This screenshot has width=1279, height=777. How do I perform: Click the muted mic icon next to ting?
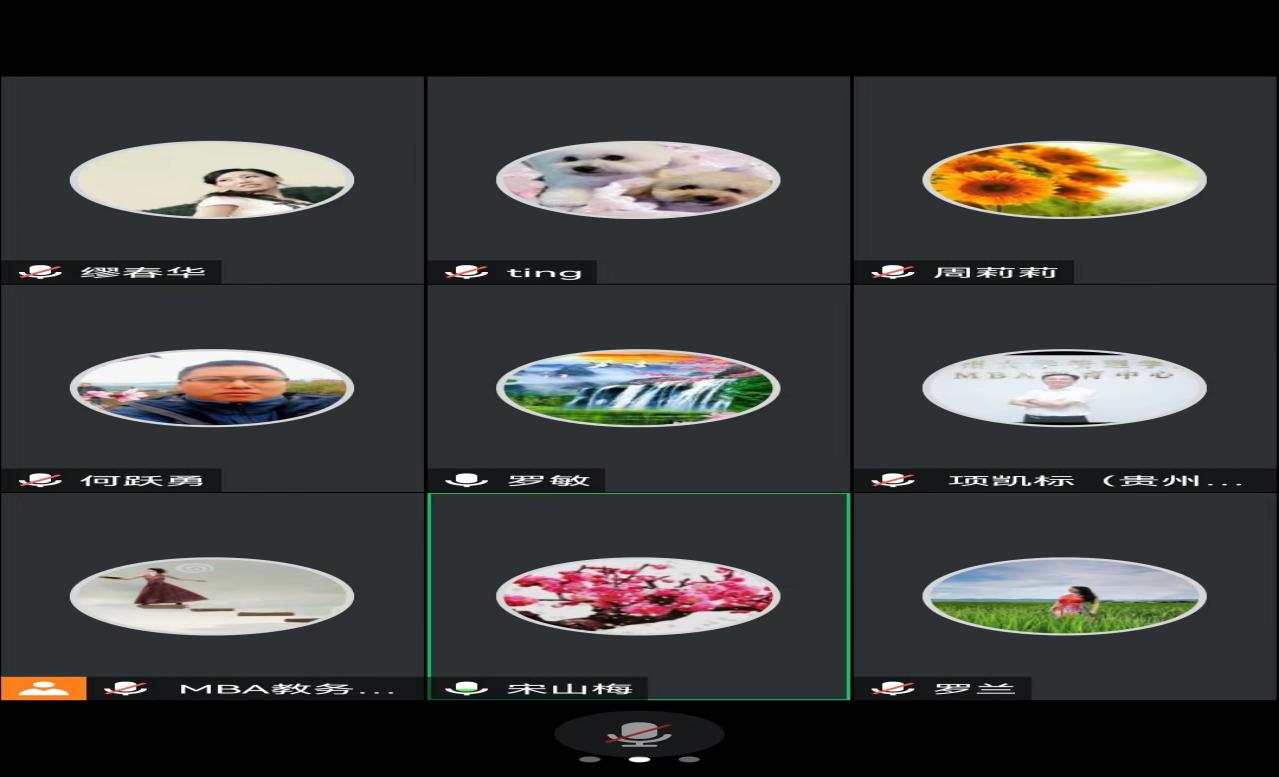coord(466,272)
